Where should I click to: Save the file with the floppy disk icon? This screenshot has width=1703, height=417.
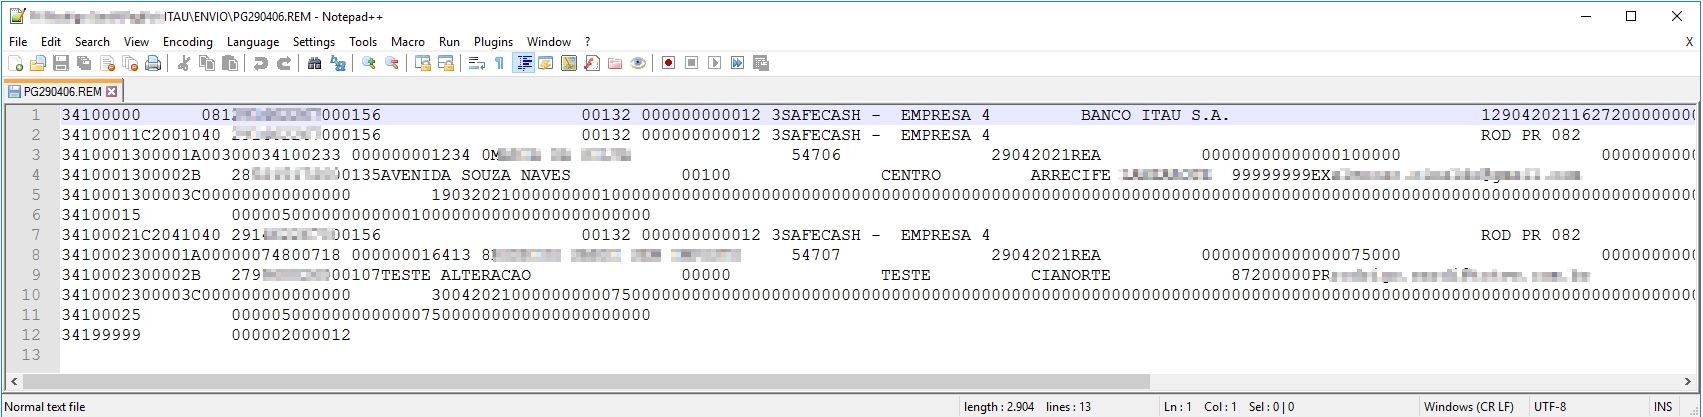tap(61, 63)
